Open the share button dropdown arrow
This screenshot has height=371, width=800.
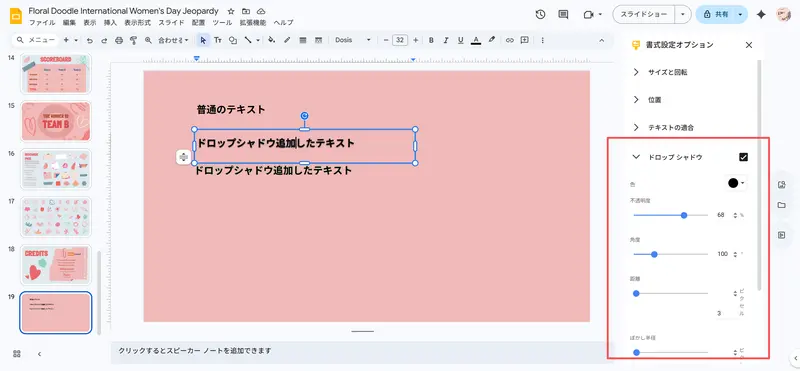[740, 15]
